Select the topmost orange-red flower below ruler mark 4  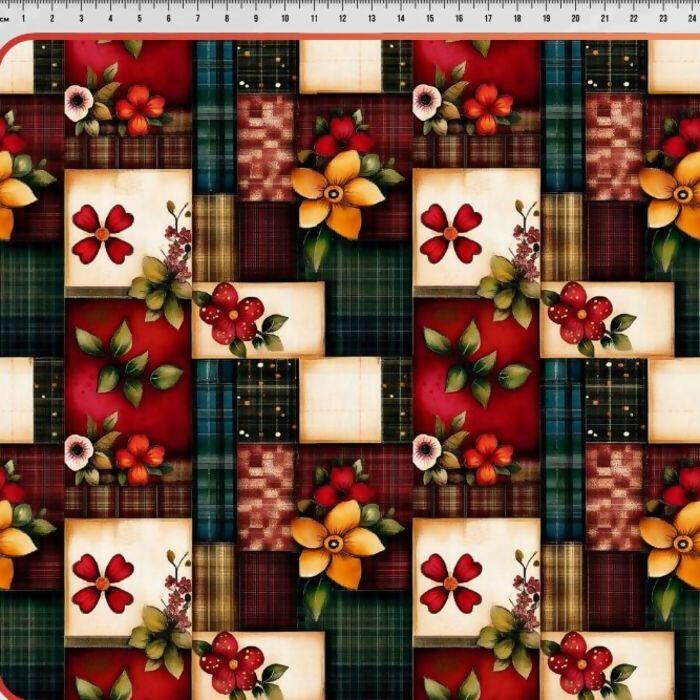click(x=140, y=106)
